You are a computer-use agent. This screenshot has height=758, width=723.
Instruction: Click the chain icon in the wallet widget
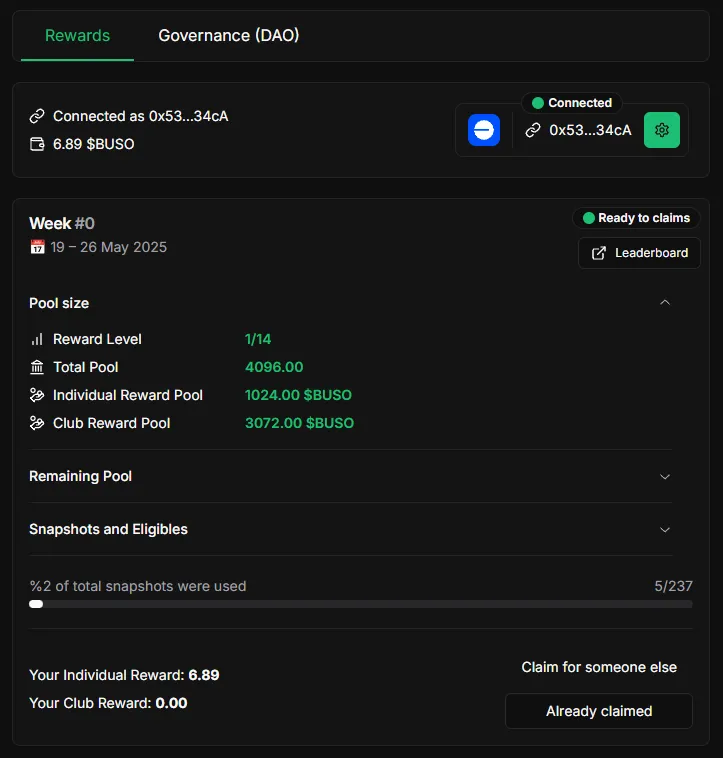(x=533, y=130)
